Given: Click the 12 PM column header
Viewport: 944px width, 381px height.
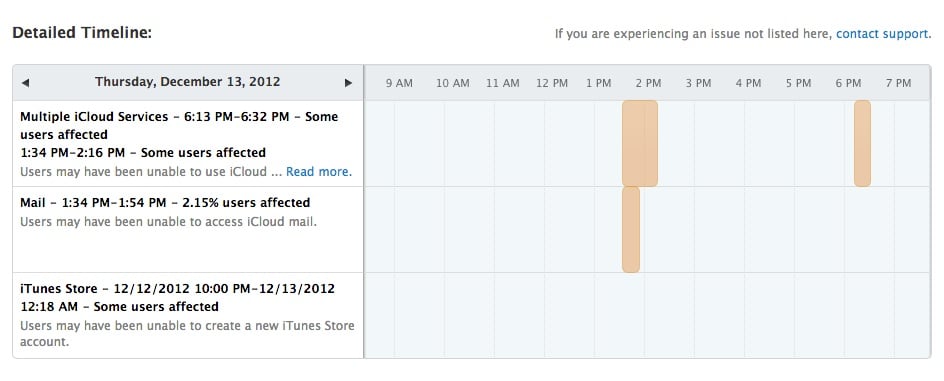Looking at the screenshot, I should (x=552, y=83).
